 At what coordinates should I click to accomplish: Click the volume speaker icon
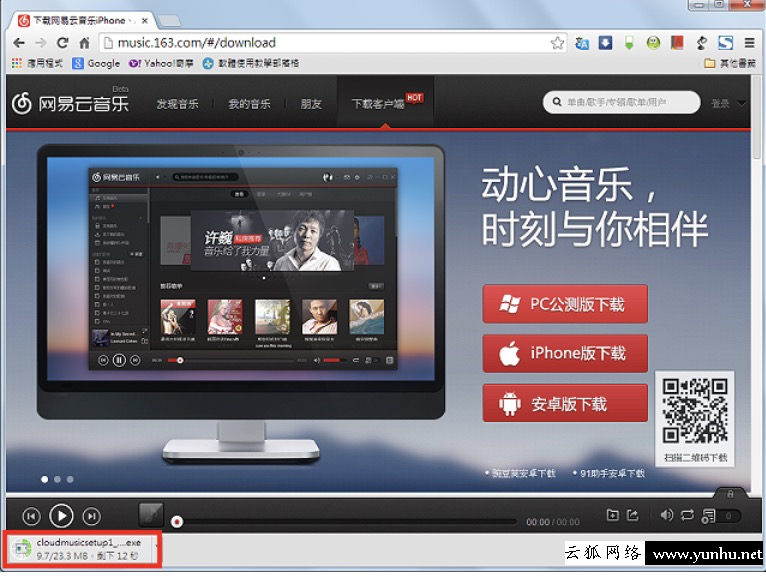666,515
